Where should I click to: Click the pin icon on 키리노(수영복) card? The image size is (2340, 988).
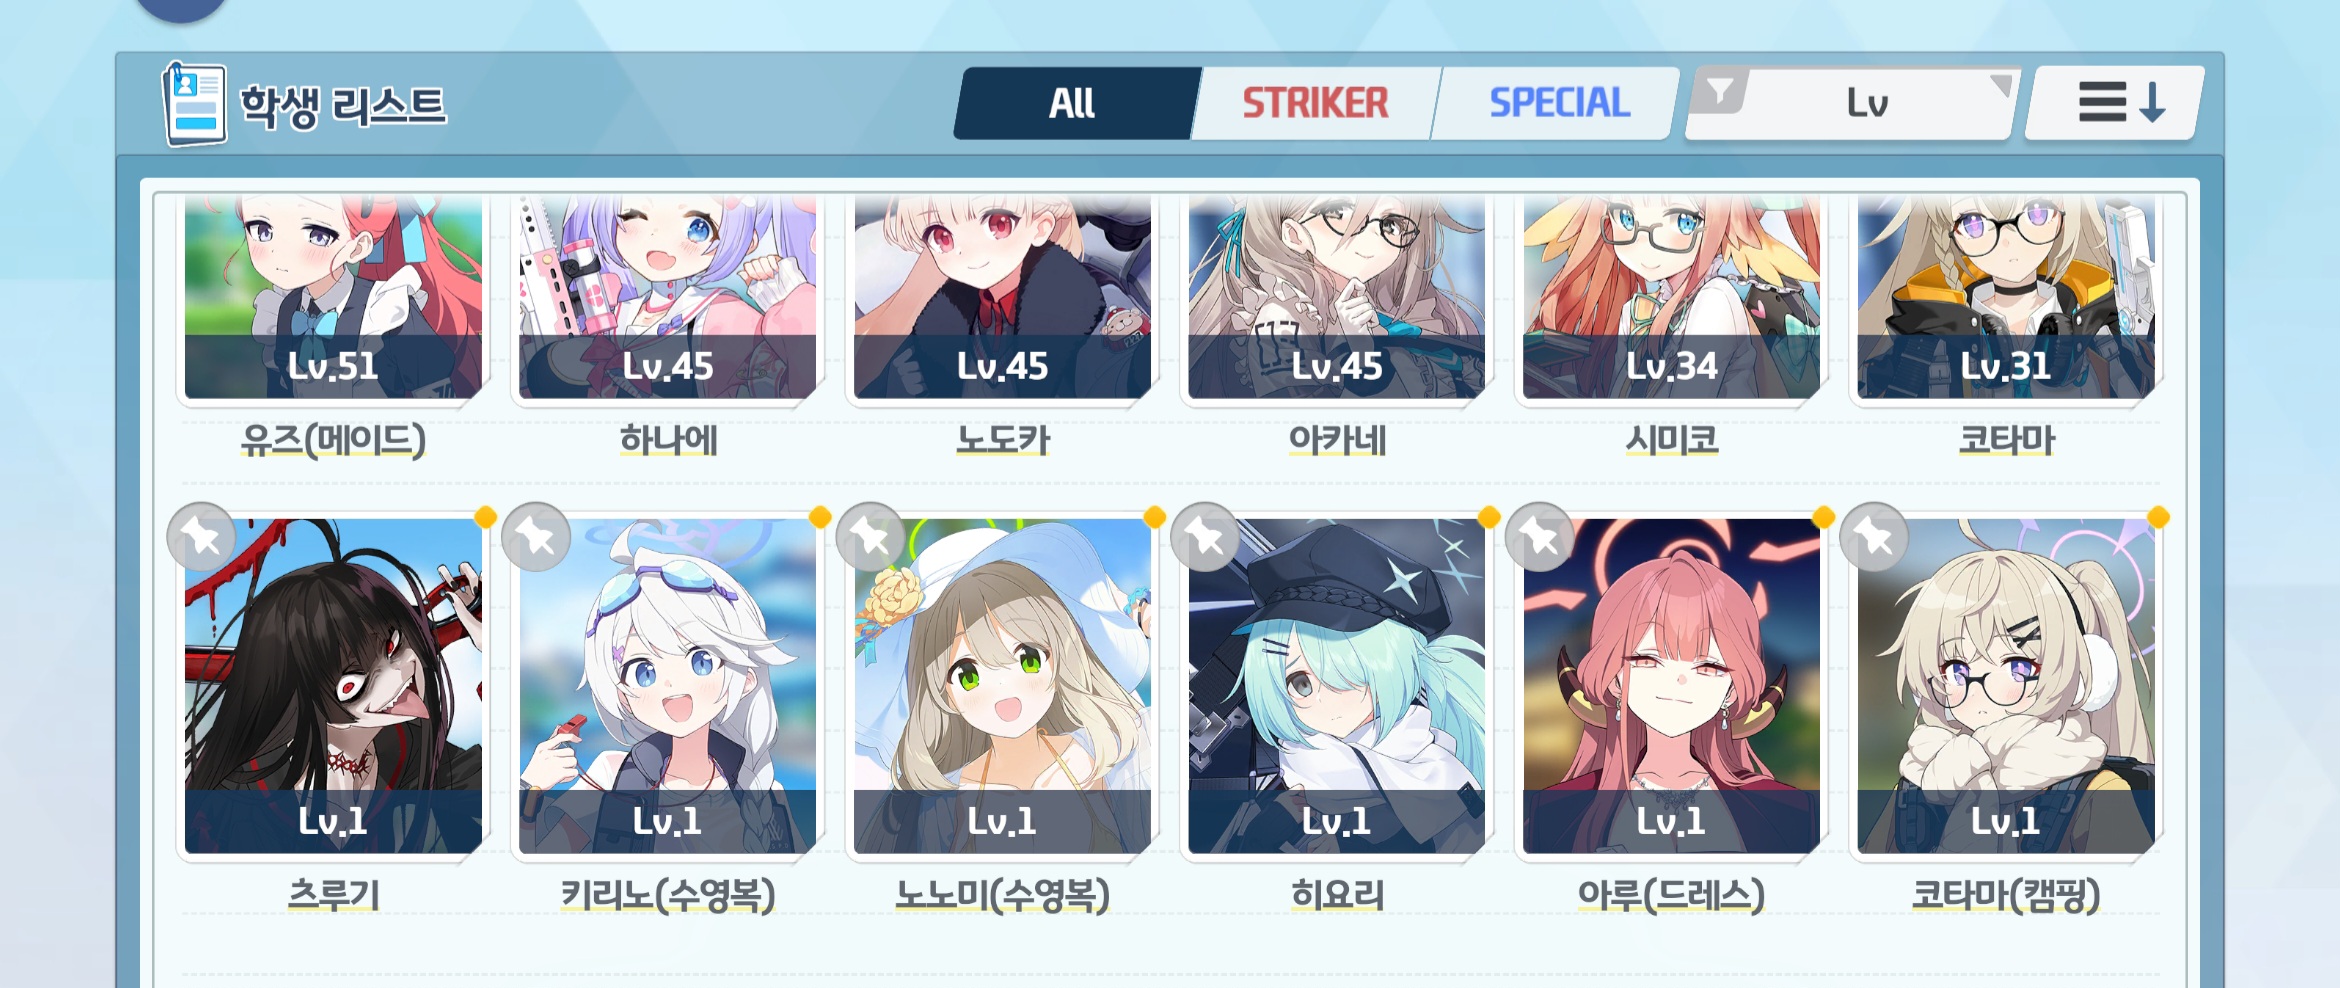(x=536, y=537)
